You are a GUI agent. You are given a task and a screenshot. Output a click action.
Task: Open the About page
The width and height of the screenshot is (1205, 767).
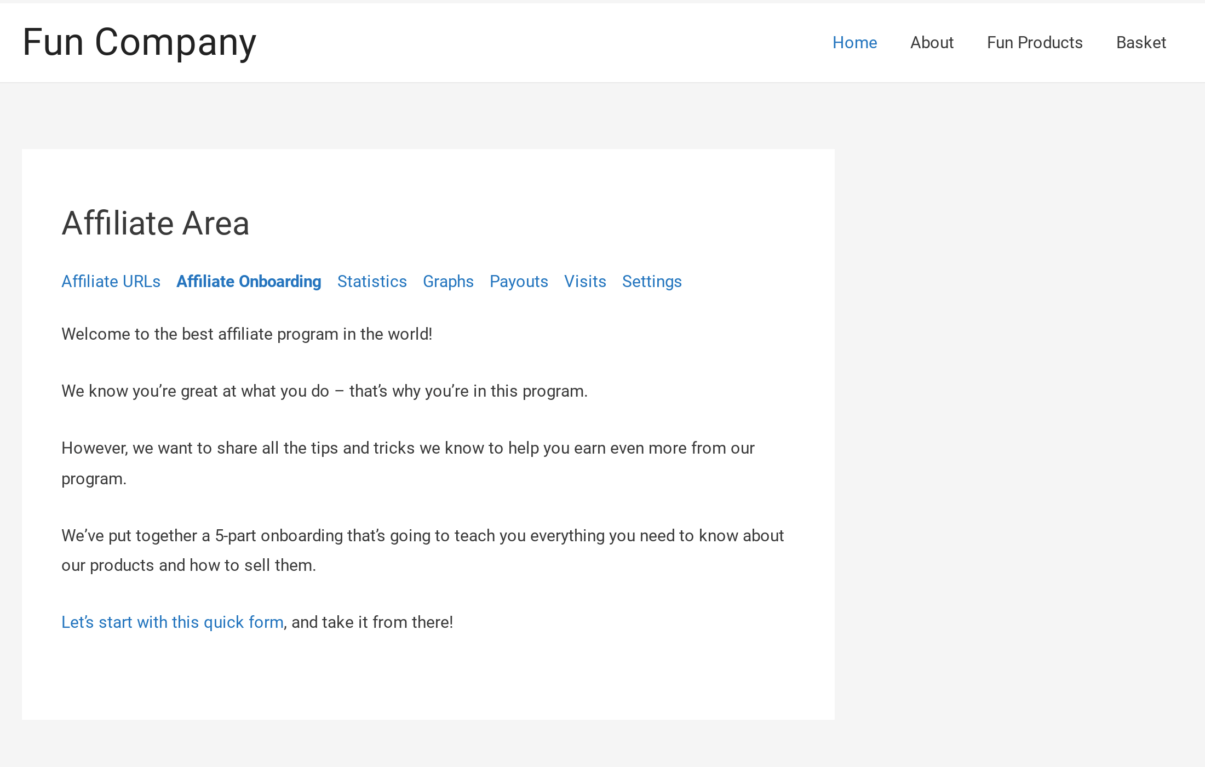pos(931,42)
